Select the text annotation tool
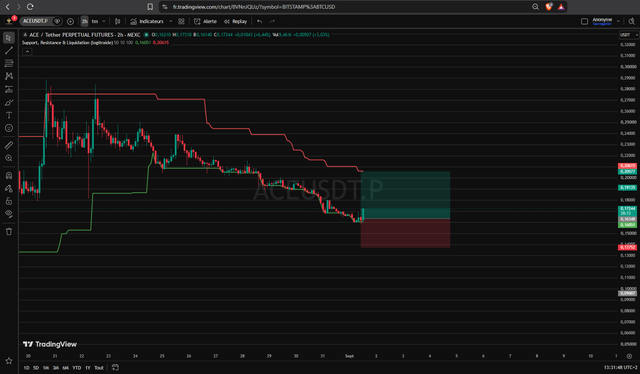The width and height of the screenshot is (640, 374). (x=9, y=115)
